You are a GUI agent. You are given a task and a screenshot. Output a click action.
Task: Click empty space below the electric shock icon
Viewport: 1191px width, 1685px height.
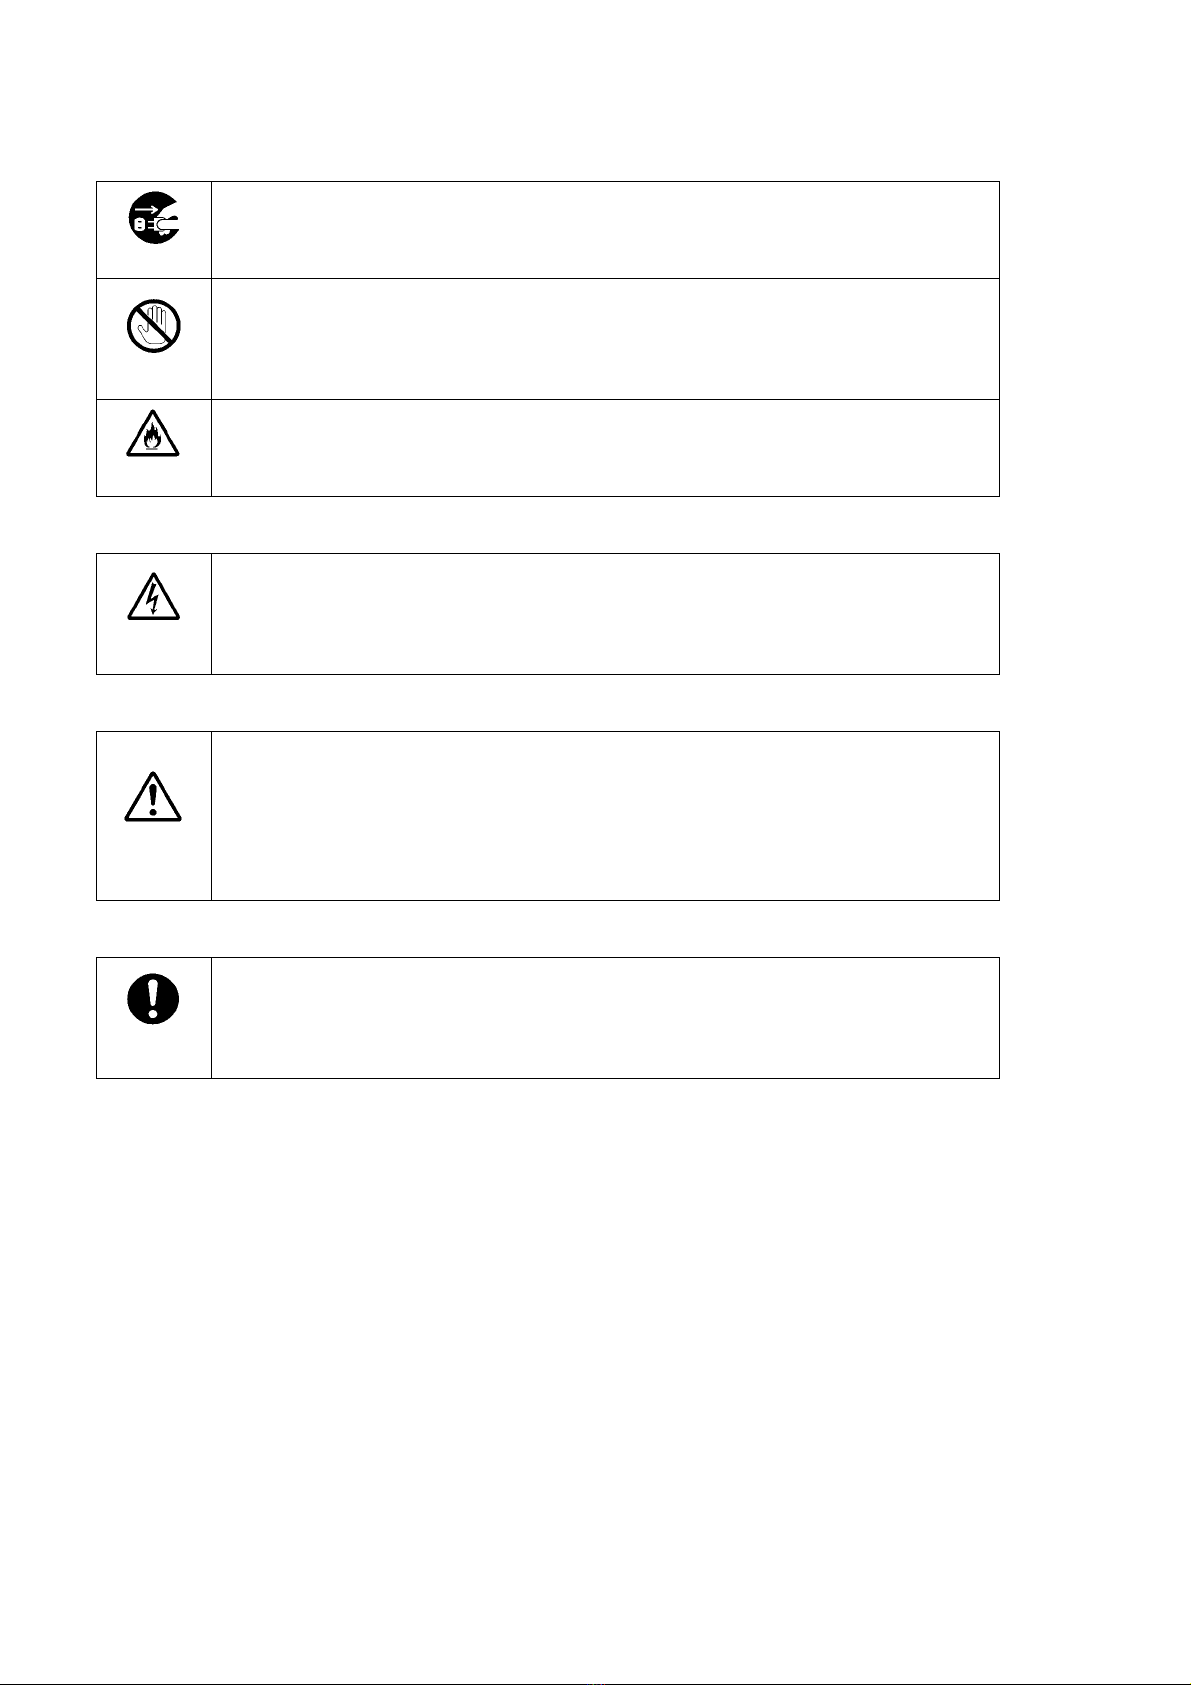coord(153,648)
